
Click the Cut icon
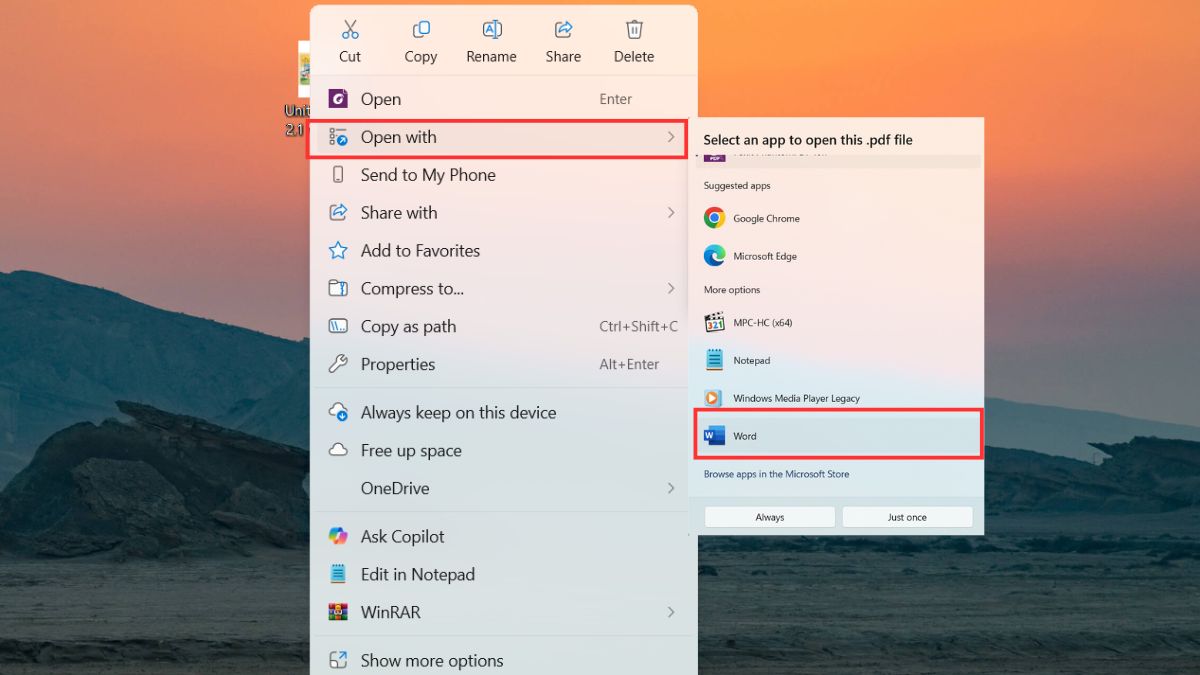click(x=349, y=29)
